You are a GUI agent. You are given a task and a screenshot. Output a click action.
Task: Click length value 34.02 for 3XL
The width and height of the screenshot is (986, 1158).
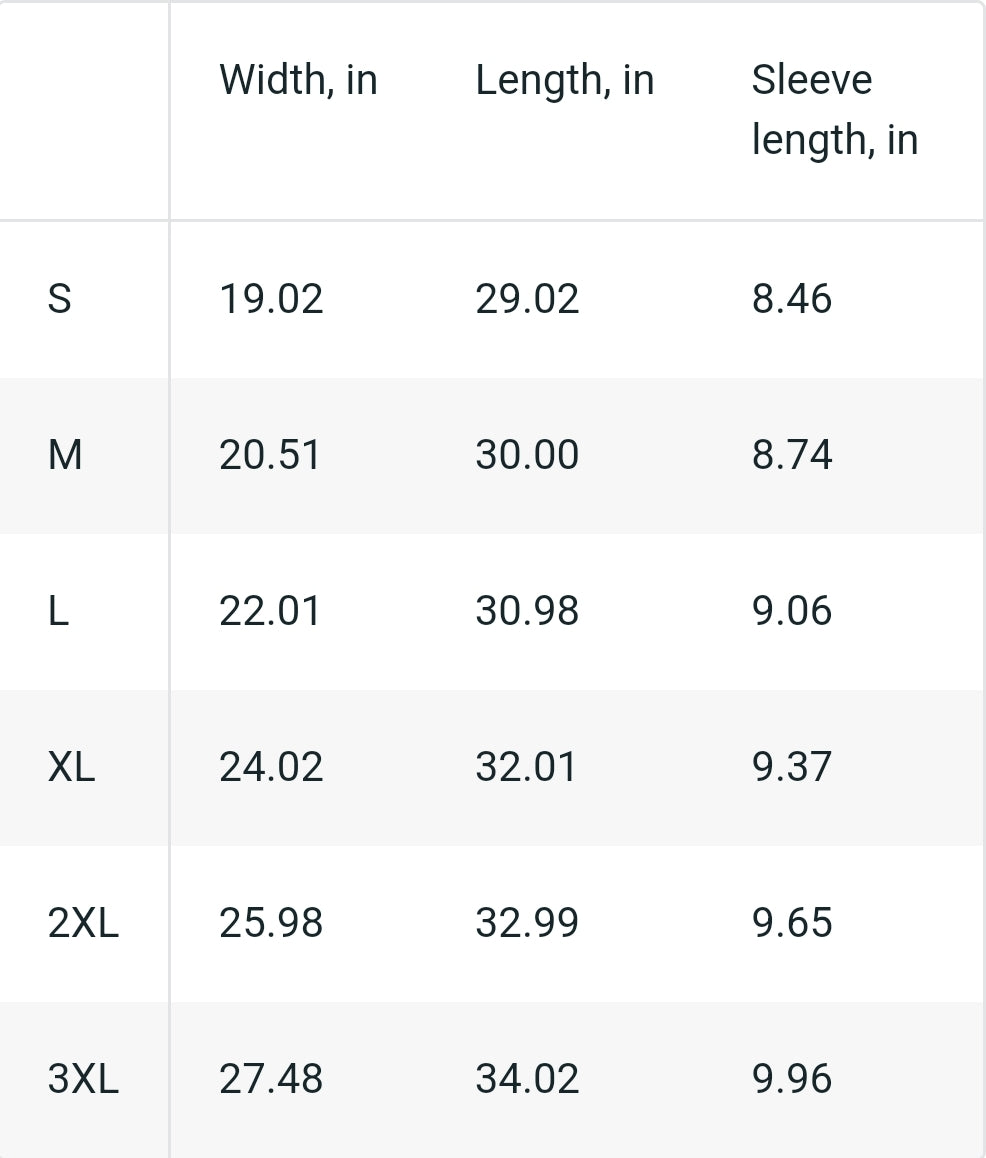coord(527,1079)
